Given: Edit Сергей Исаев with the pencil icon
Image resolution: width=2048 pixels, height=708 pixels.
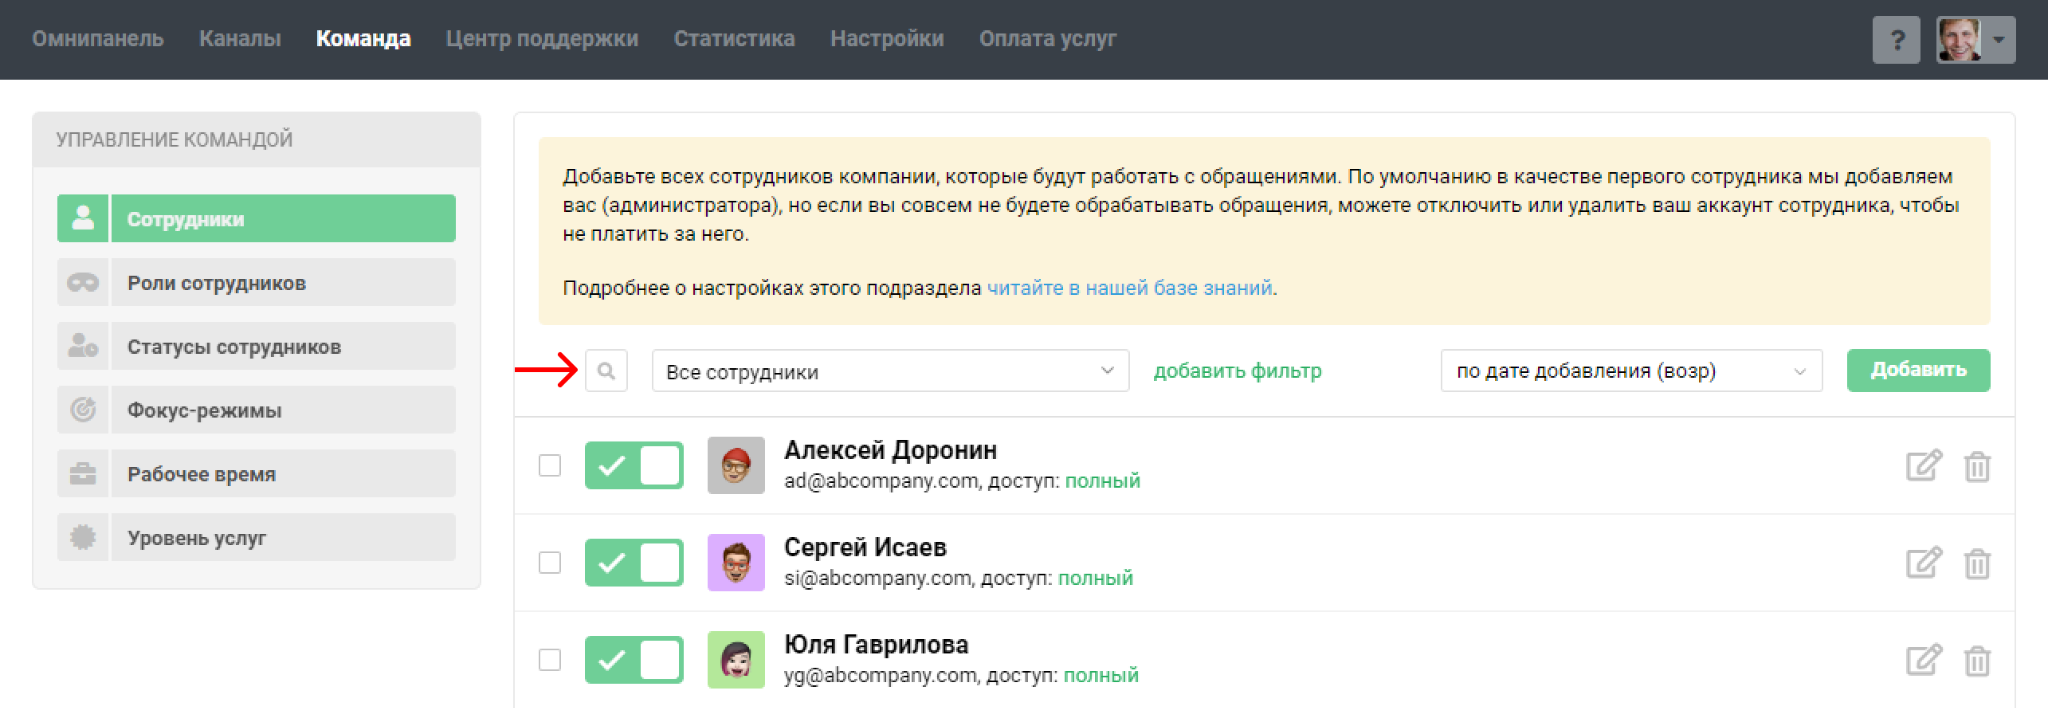Looking at the screenshot, I should tap(1923, 563).
